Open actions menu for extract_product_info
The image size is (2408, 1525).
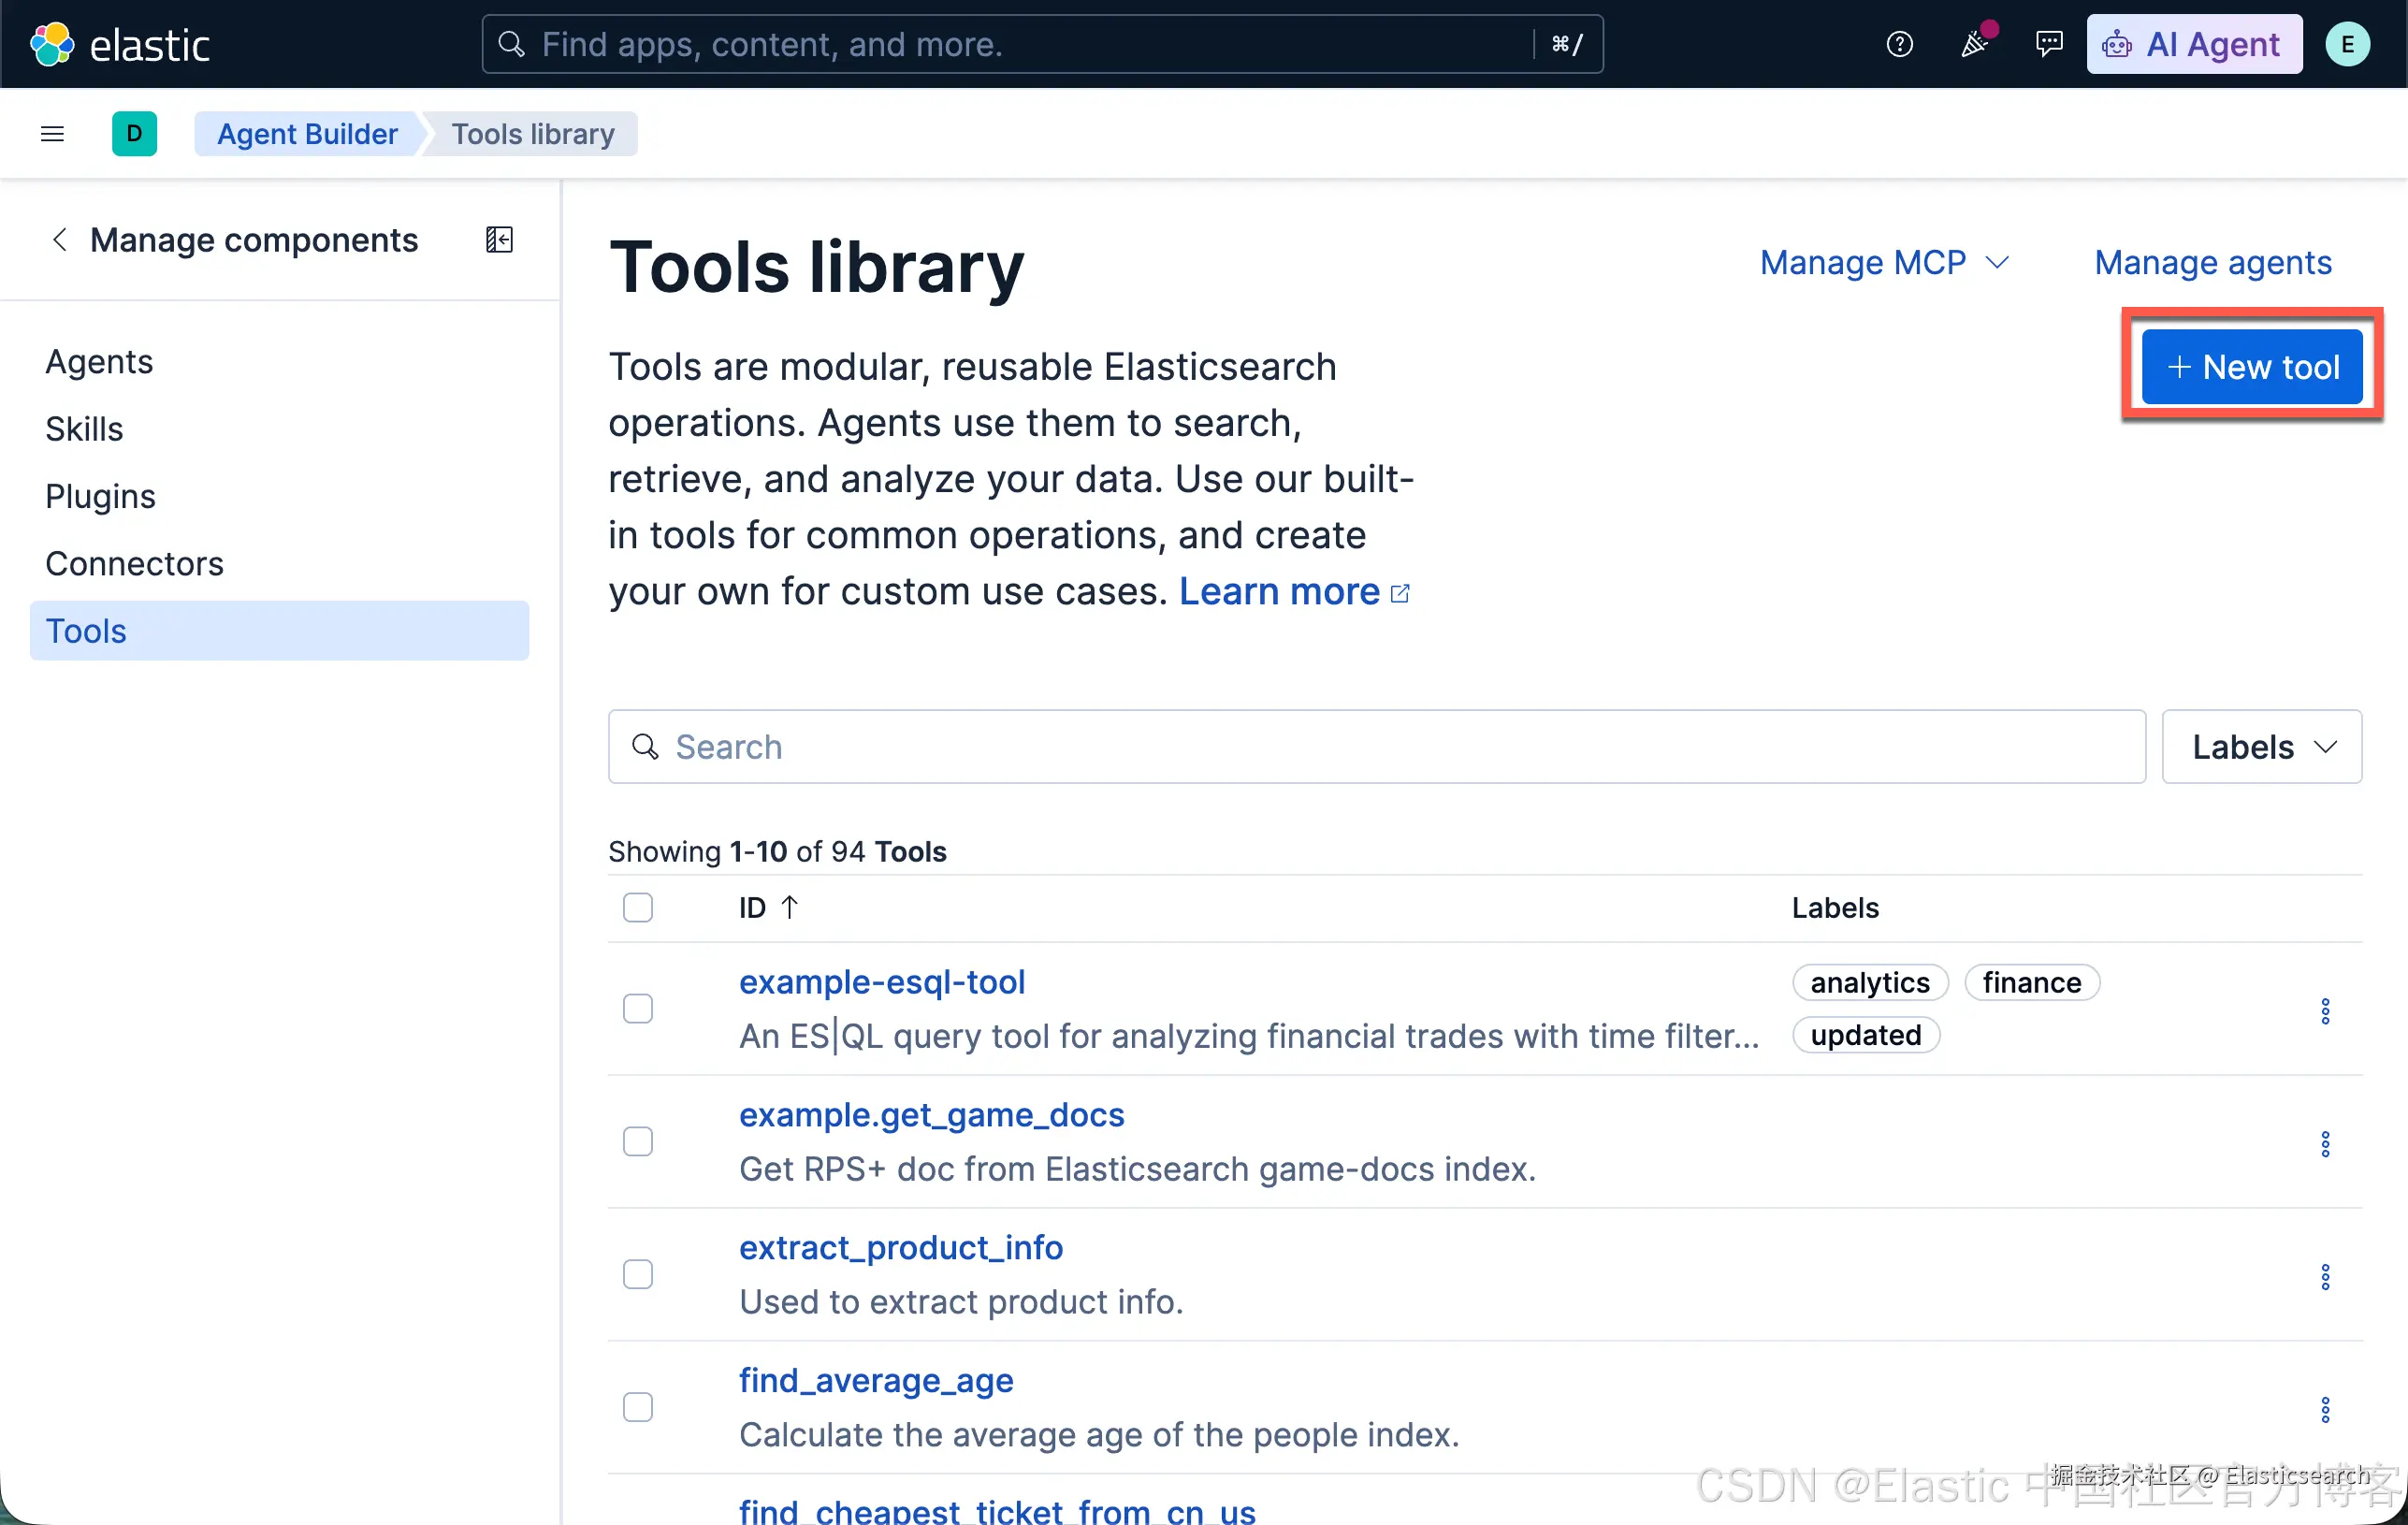point(2325,1276)
